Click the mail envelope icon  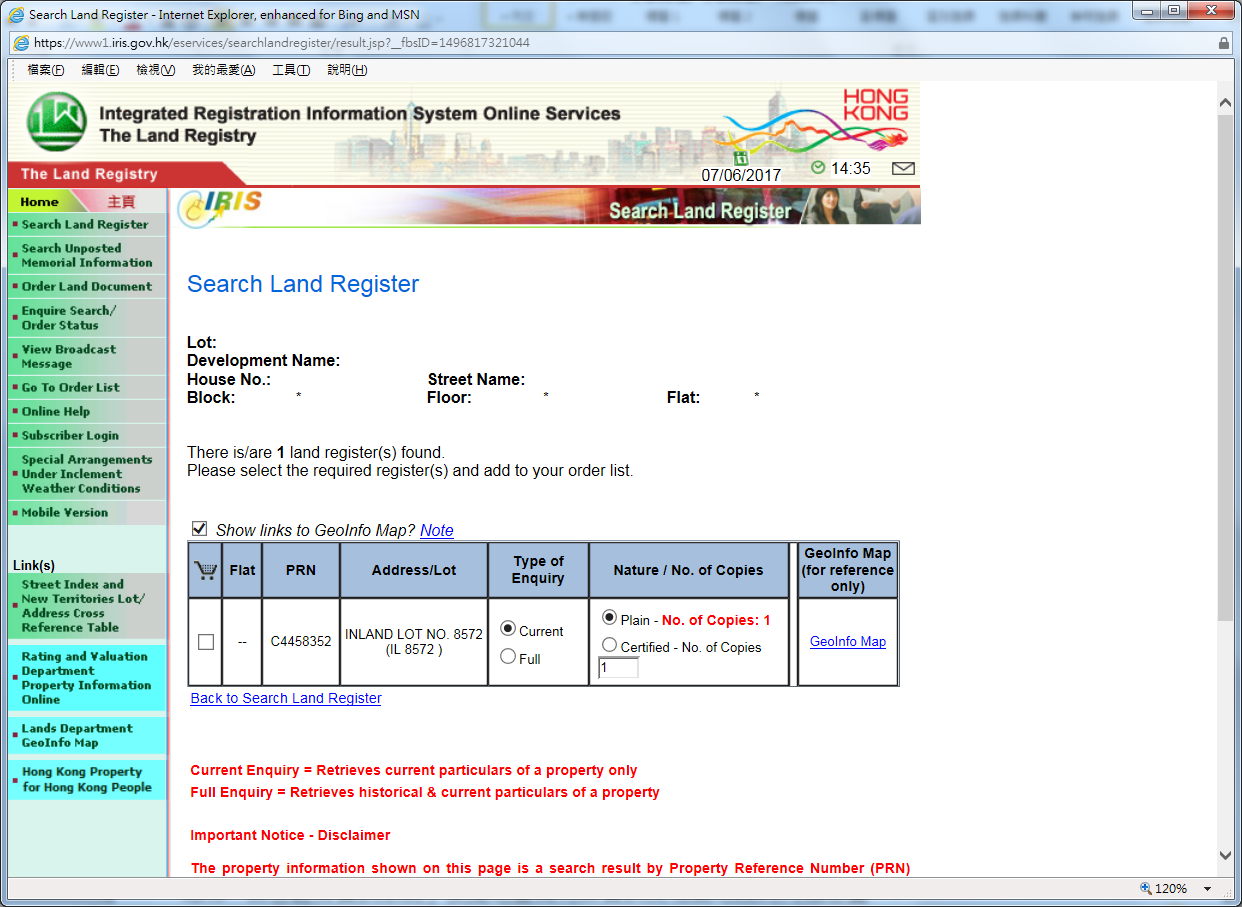903,168
